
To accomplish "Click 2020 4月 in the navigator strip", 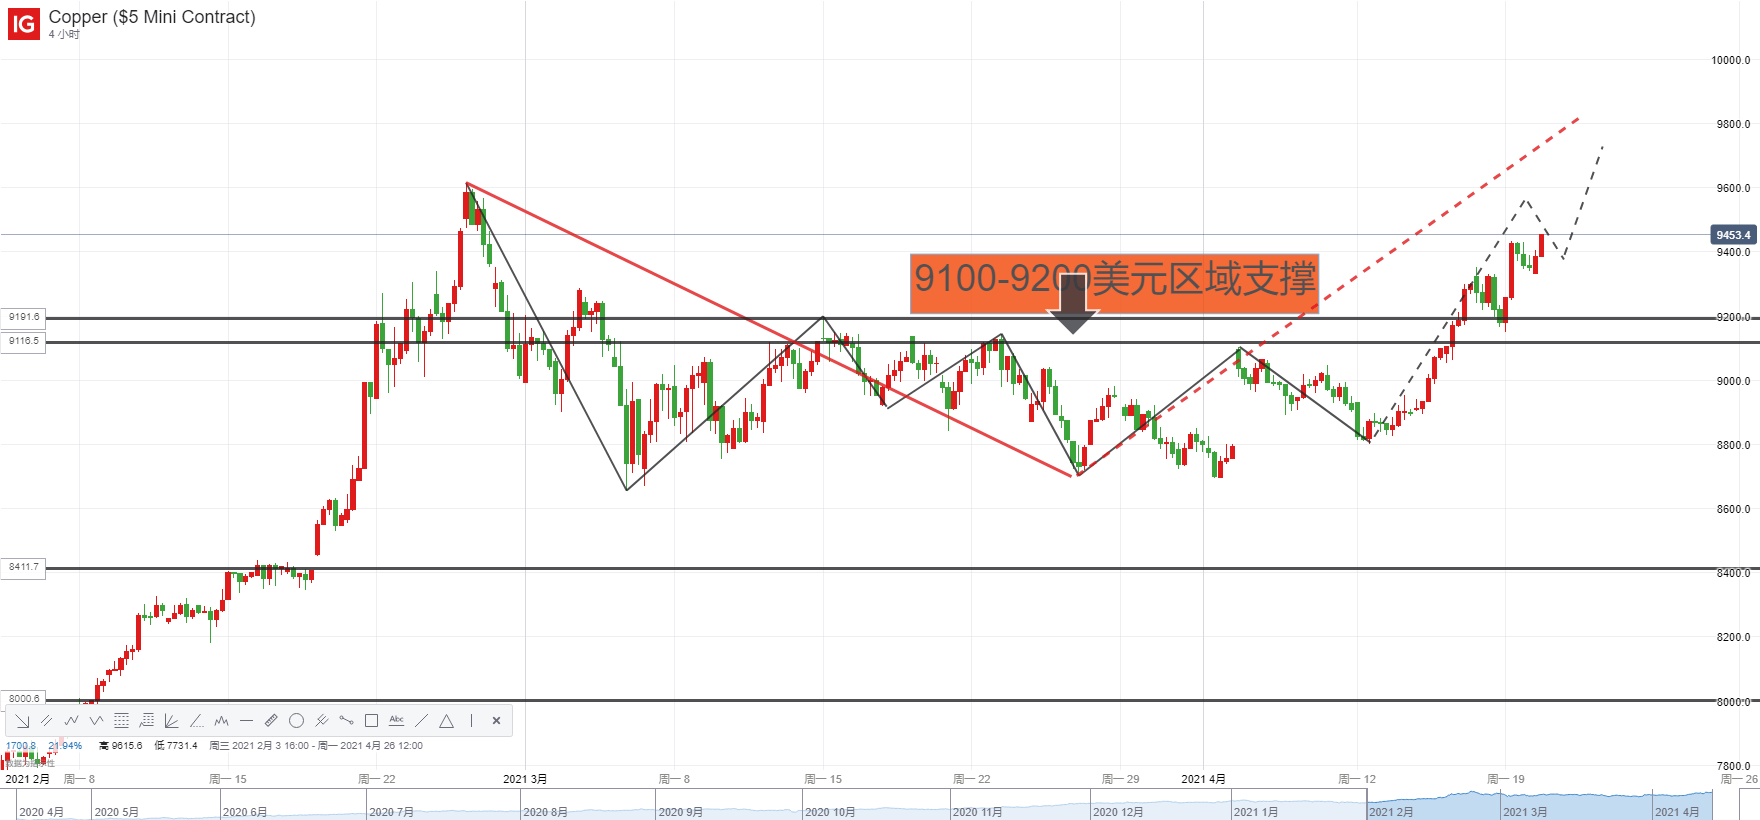I will (41, 812).
